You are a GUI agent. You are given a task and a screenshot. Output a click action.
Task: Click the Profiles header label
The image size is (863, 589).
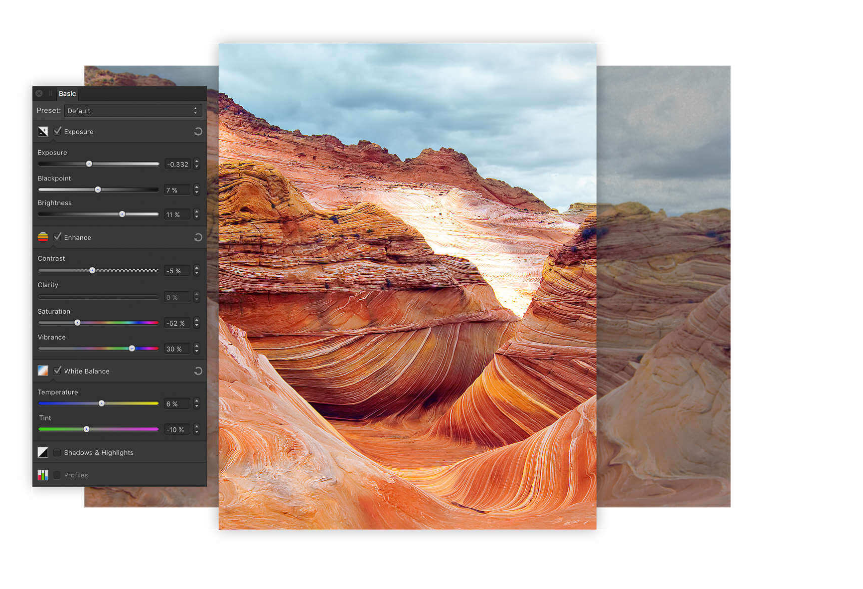point(77,475)
